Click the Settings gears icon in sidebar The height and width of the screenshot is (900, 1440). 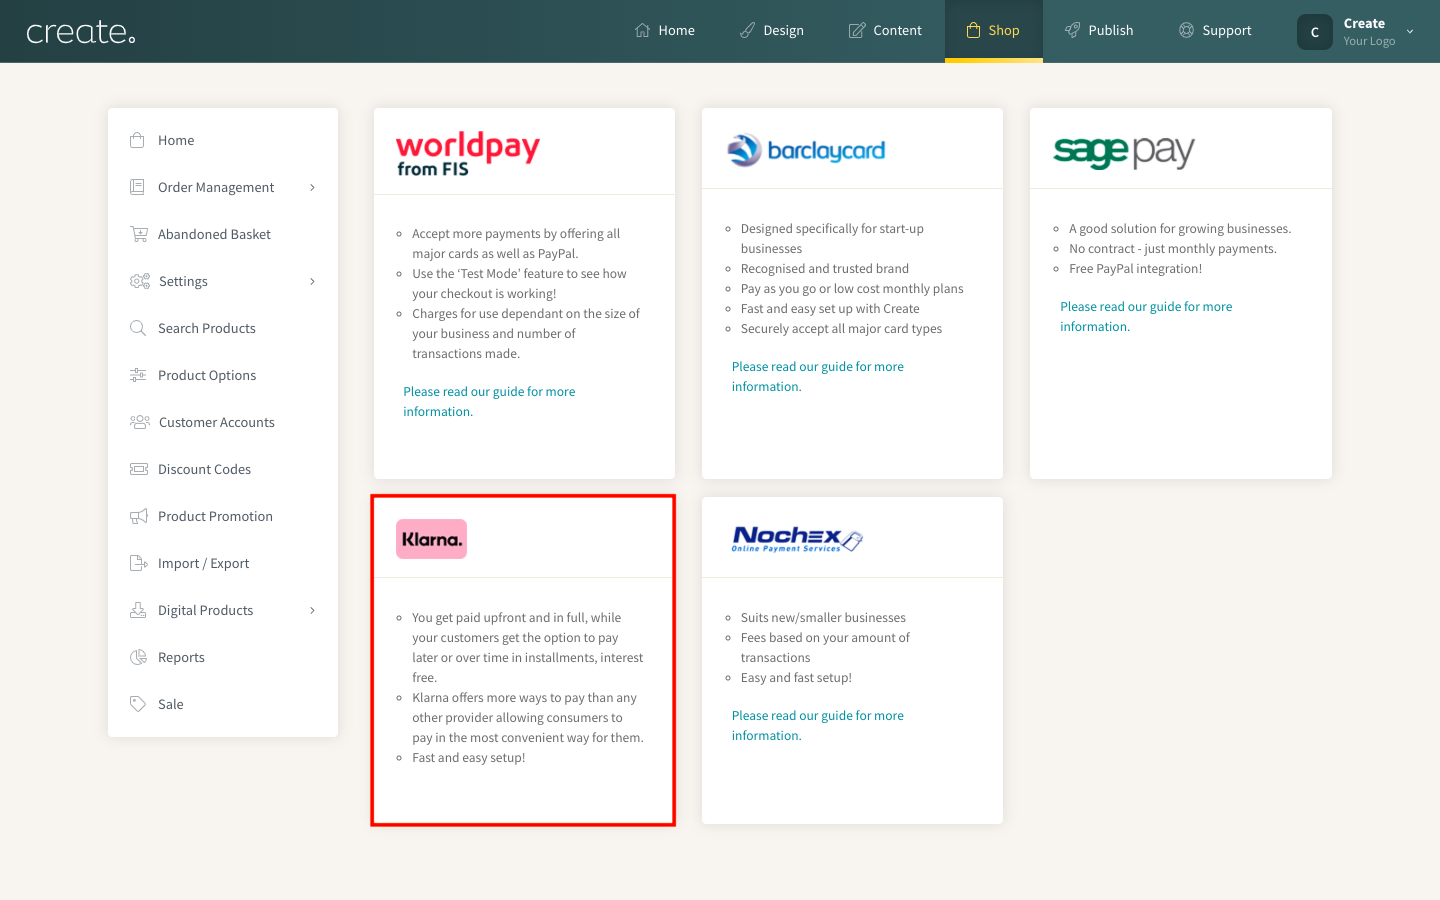139,281
